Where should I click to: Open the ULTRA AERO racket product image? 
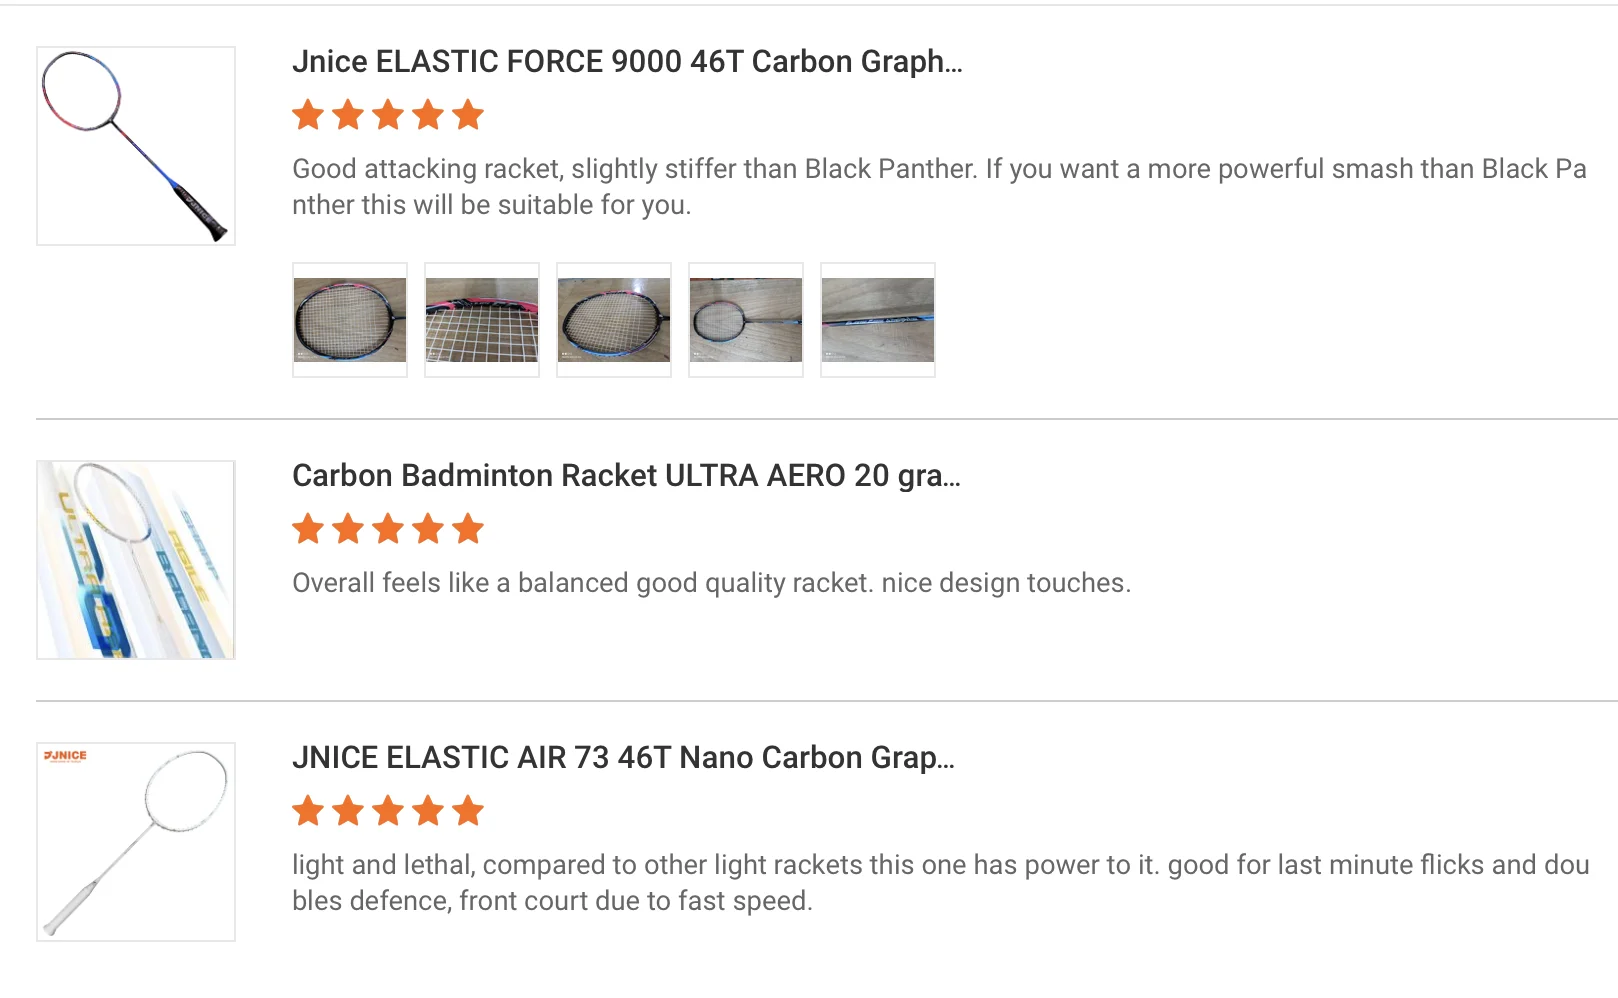click(136, 560)
